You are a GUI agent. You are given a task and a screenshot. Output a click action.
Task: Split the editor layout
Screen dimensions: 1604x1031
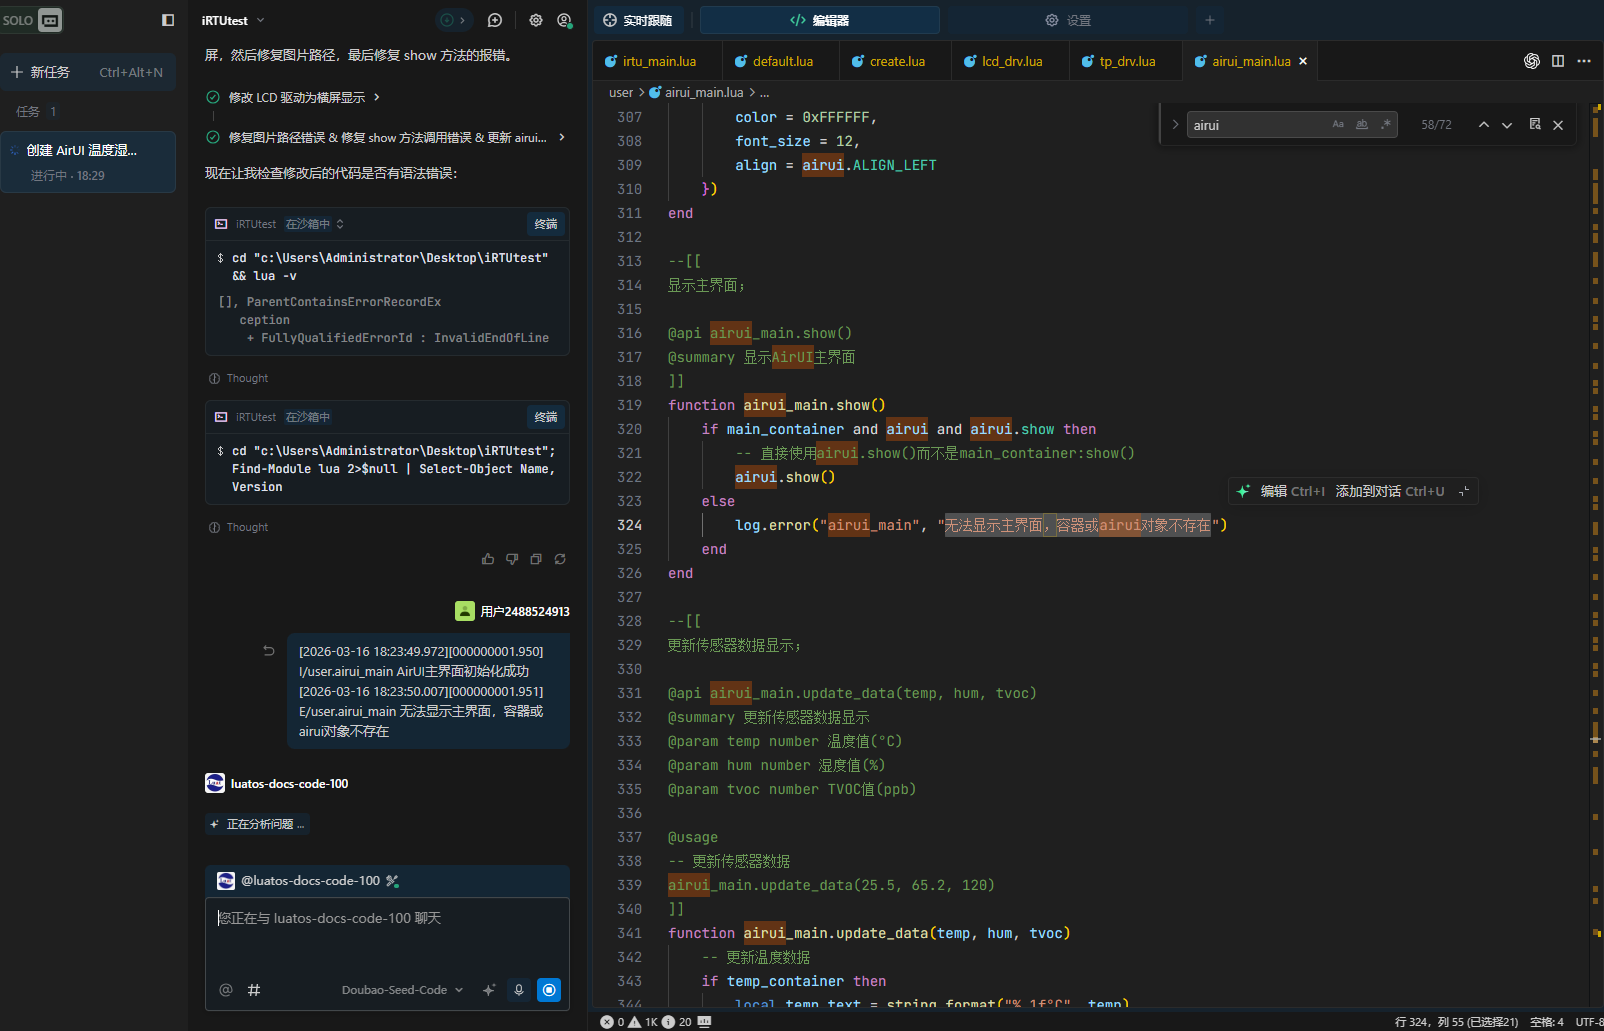1558,61
